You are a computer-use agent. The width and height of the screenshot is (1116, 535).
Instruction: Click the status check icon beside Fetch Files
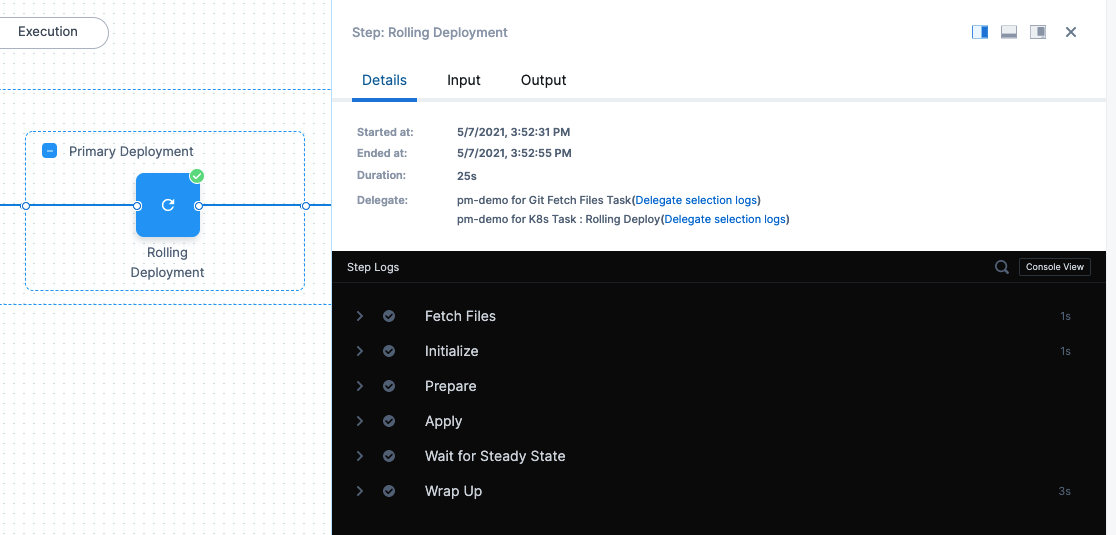(x=389, y=316)
